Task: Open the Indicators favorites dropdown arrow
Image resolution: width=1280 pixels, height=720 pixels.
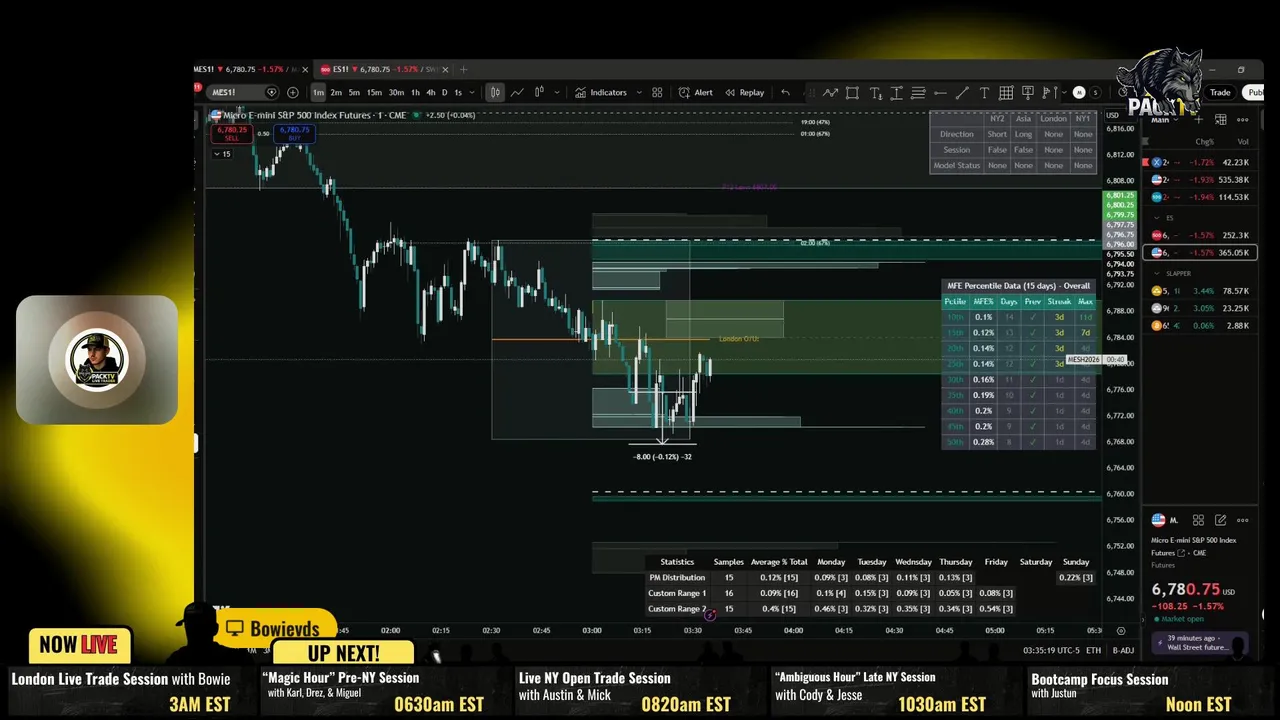Action: tap(639, 92)
